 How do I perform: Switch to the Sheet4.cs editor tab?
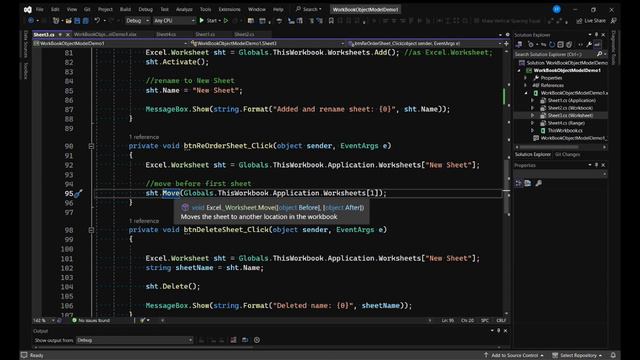click(x=166, y=34)
